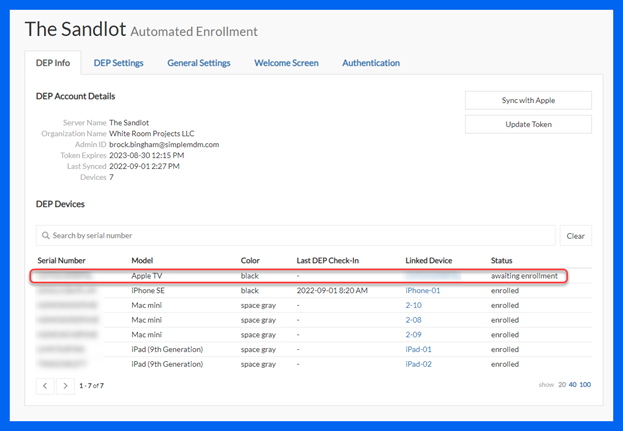
Task: Click the Linked Device column header
Action: (429, 261)
